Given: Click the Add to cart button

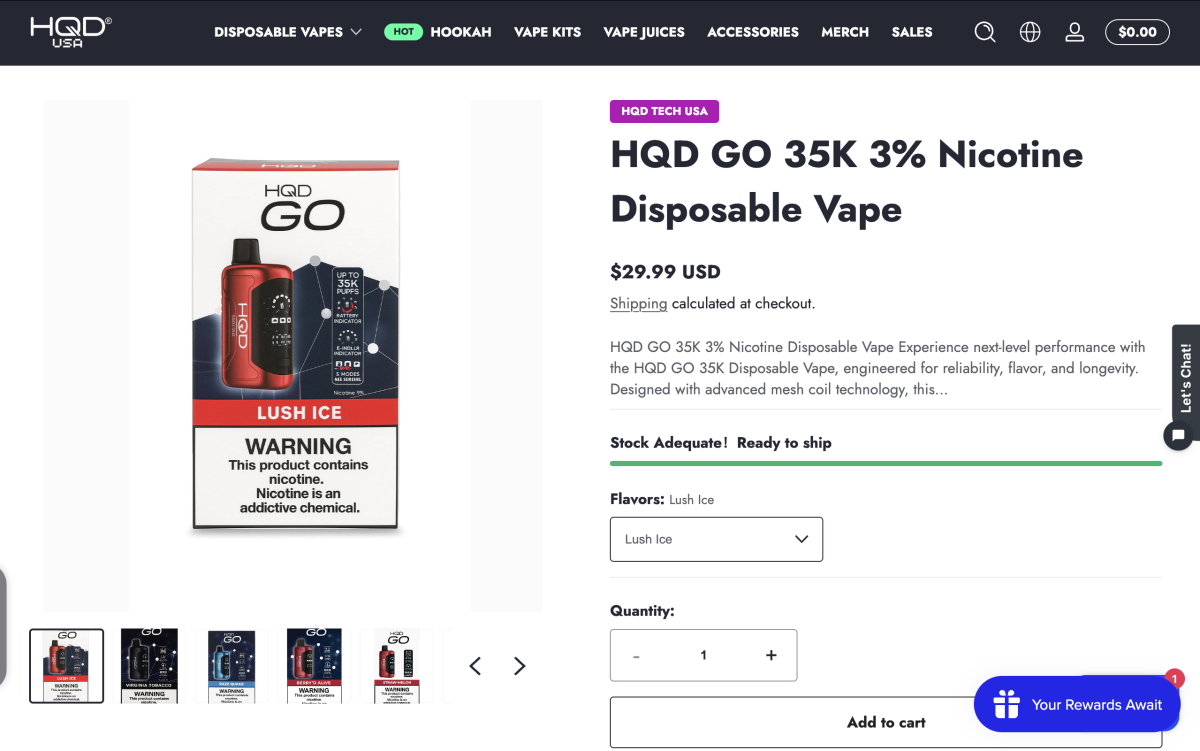Looking at the screenshot, I should 886,722.
